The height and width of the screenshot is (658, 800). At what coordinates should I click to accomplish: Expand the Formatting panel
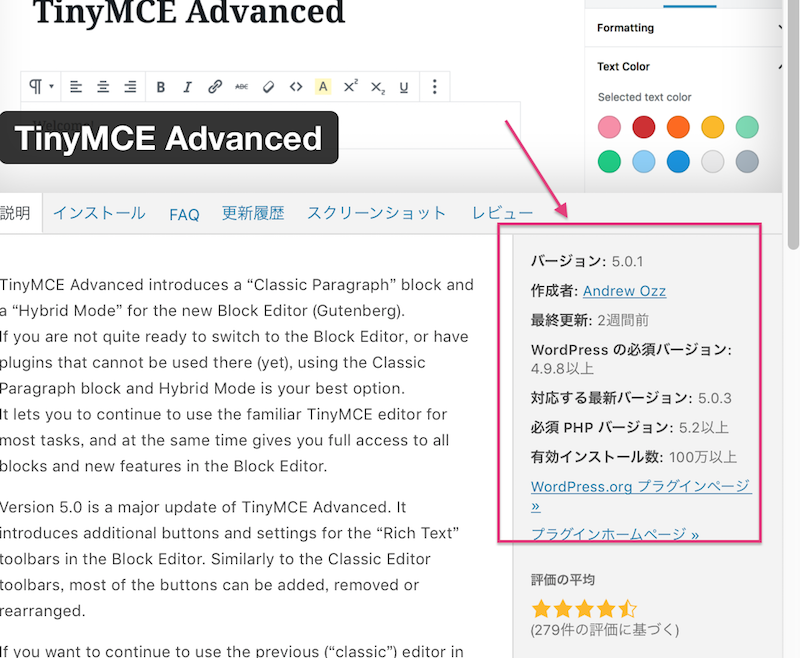point(683,28)
